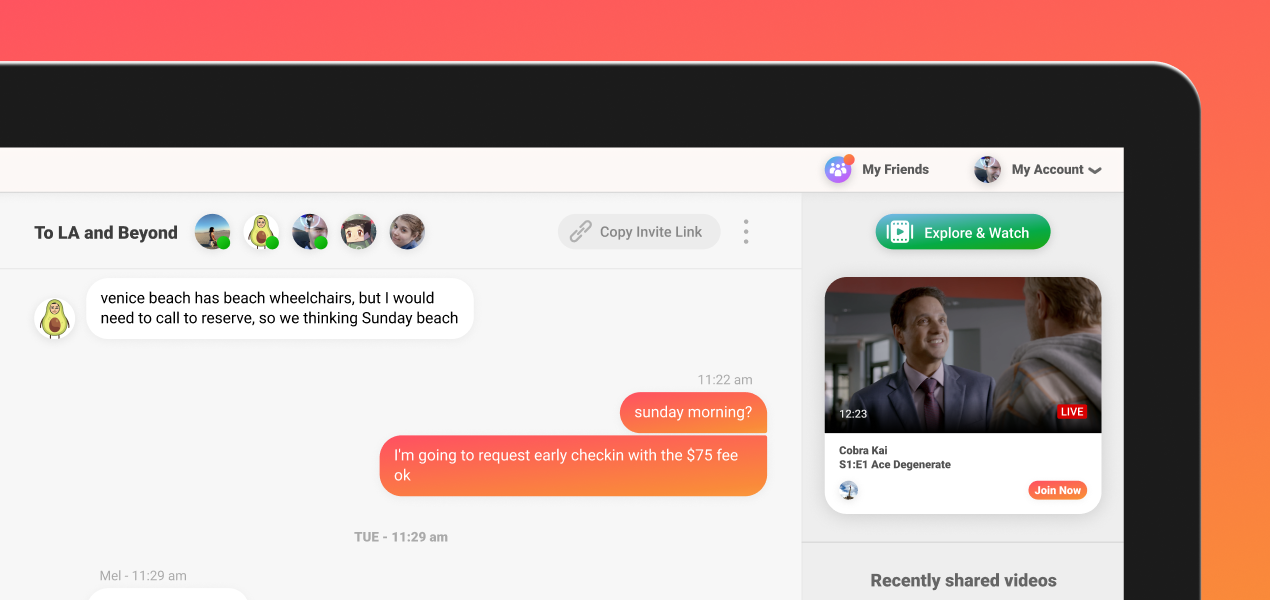
Task: Click the avocado avatar beside venice beach message
Action: click(x=54, y=318)
